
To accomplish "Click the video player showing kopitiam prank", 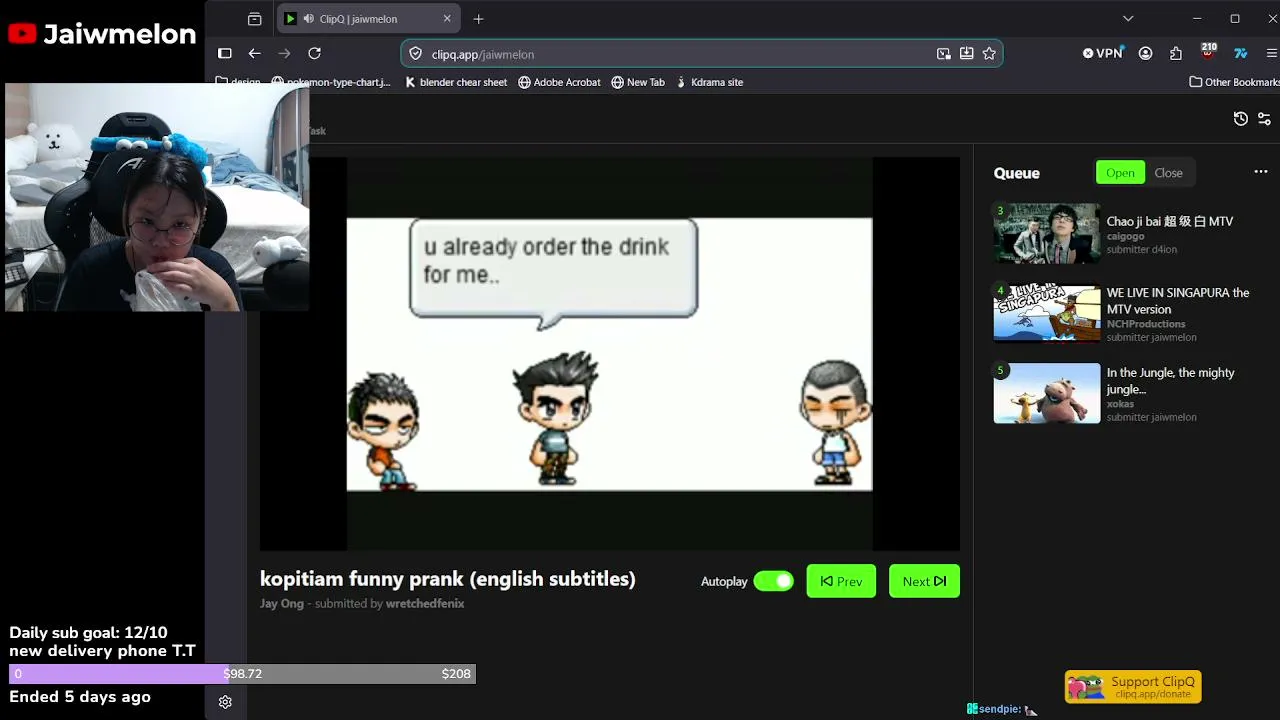I will click(x=610, y=354).
